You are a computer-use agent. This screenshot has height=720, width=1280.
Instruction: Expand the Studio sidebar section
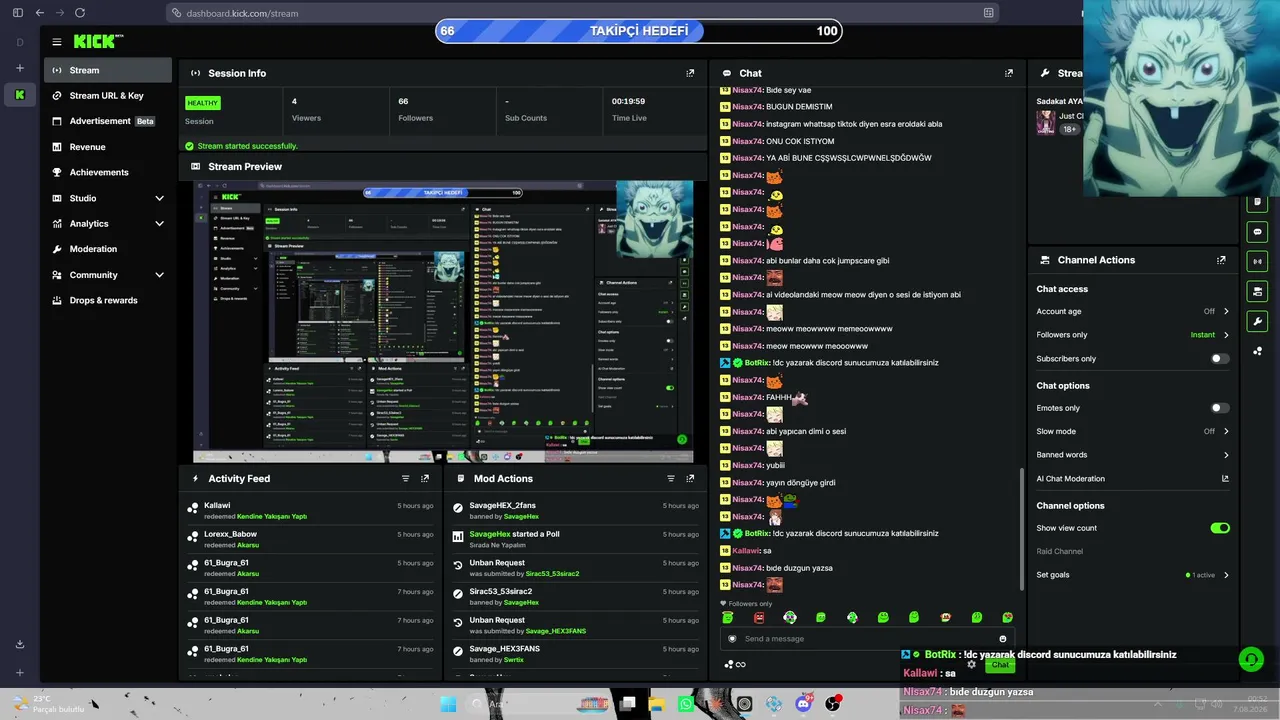[x=108, y=198]
